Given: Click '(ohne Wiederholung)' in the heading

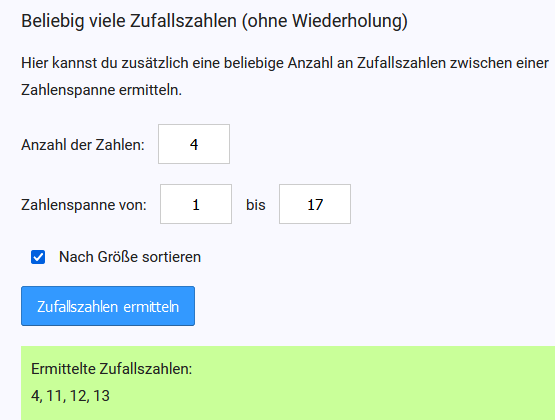Looking at the screenshot, I should pyautogui.click(x=325, y=21).
